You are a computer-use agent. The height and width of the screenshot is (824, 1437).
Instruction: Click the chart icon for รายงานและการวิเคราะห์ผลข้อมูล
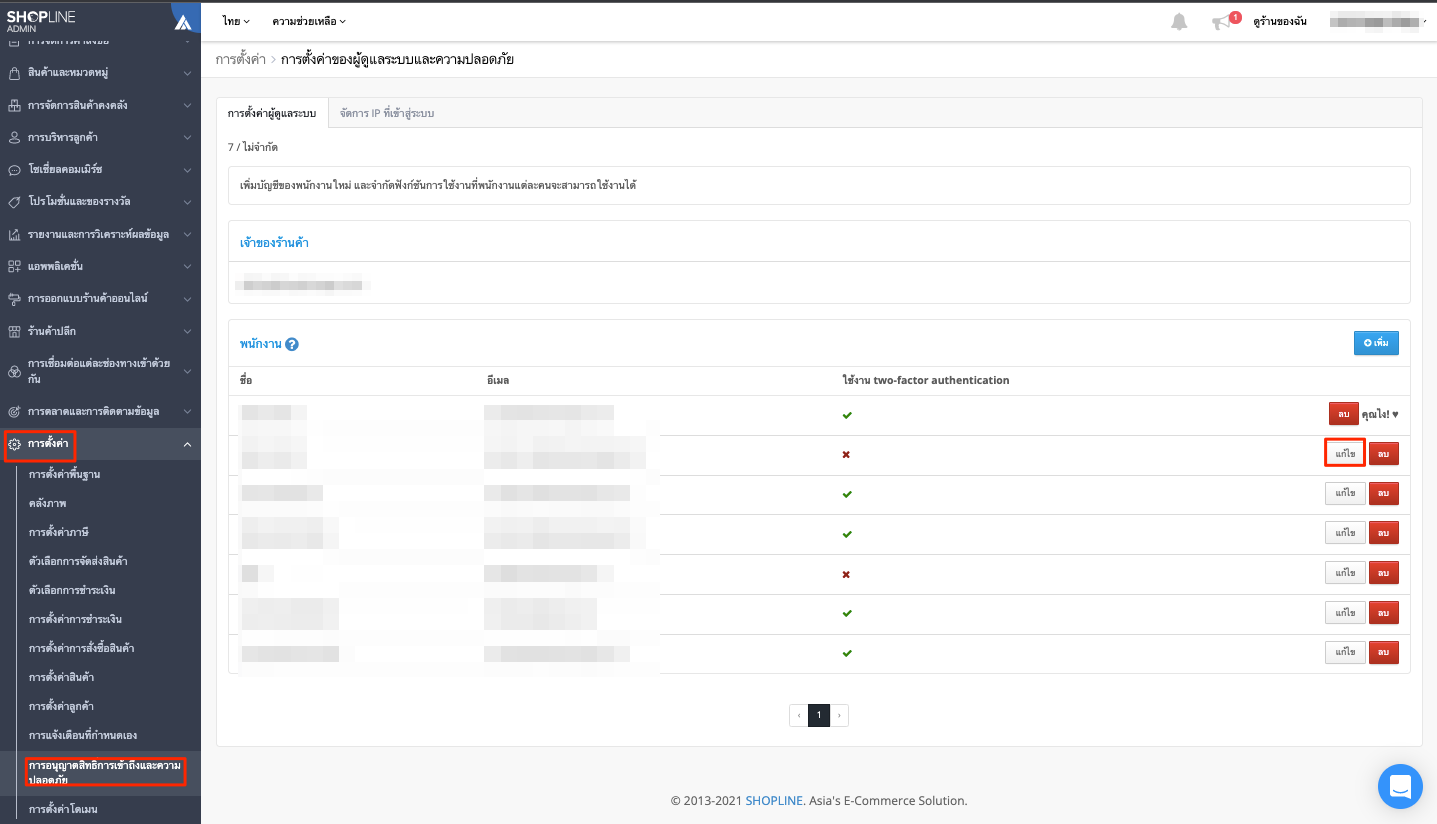pyautogui.click(x=14, y=234)
